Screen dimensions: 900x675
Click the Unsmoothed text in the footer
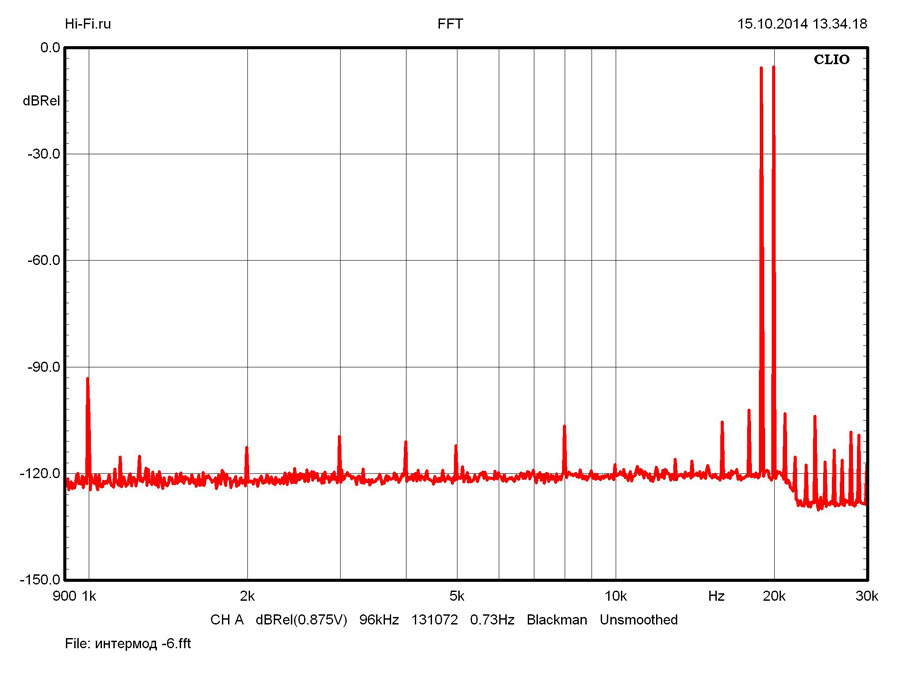point(638,620)
